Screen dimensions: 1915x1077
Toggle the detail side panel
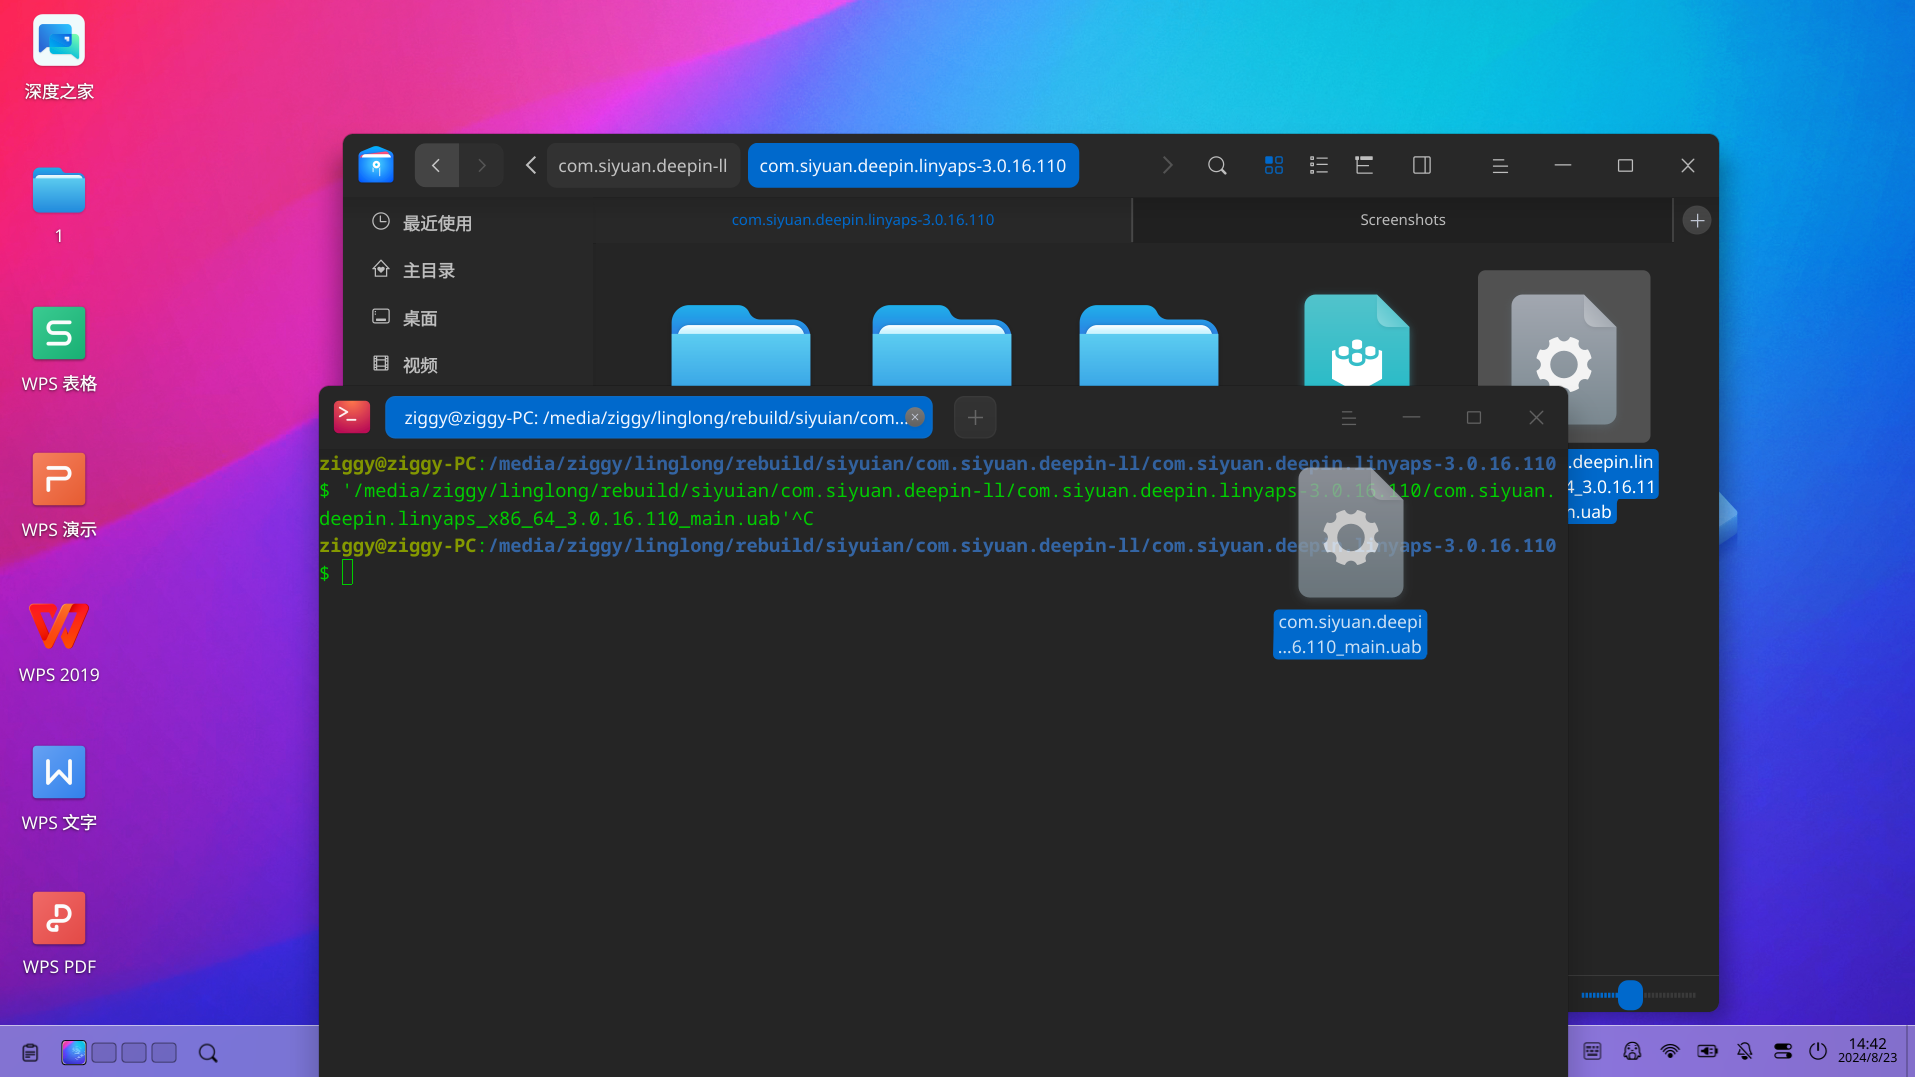point(1422,165)
